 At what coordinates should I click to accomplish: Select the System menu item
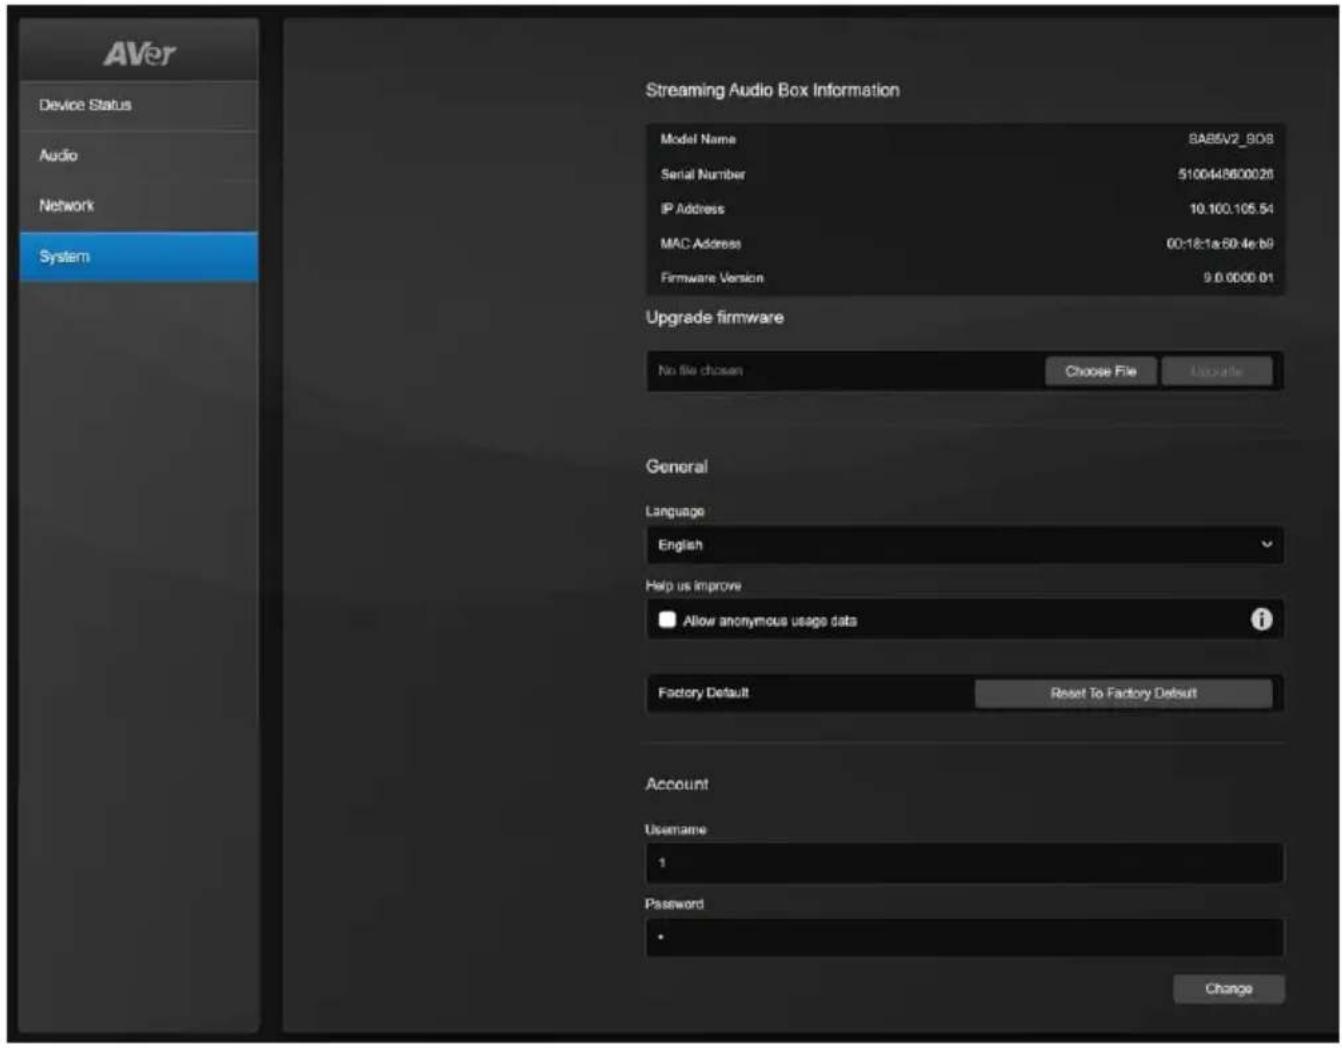[x=139, y=257]
